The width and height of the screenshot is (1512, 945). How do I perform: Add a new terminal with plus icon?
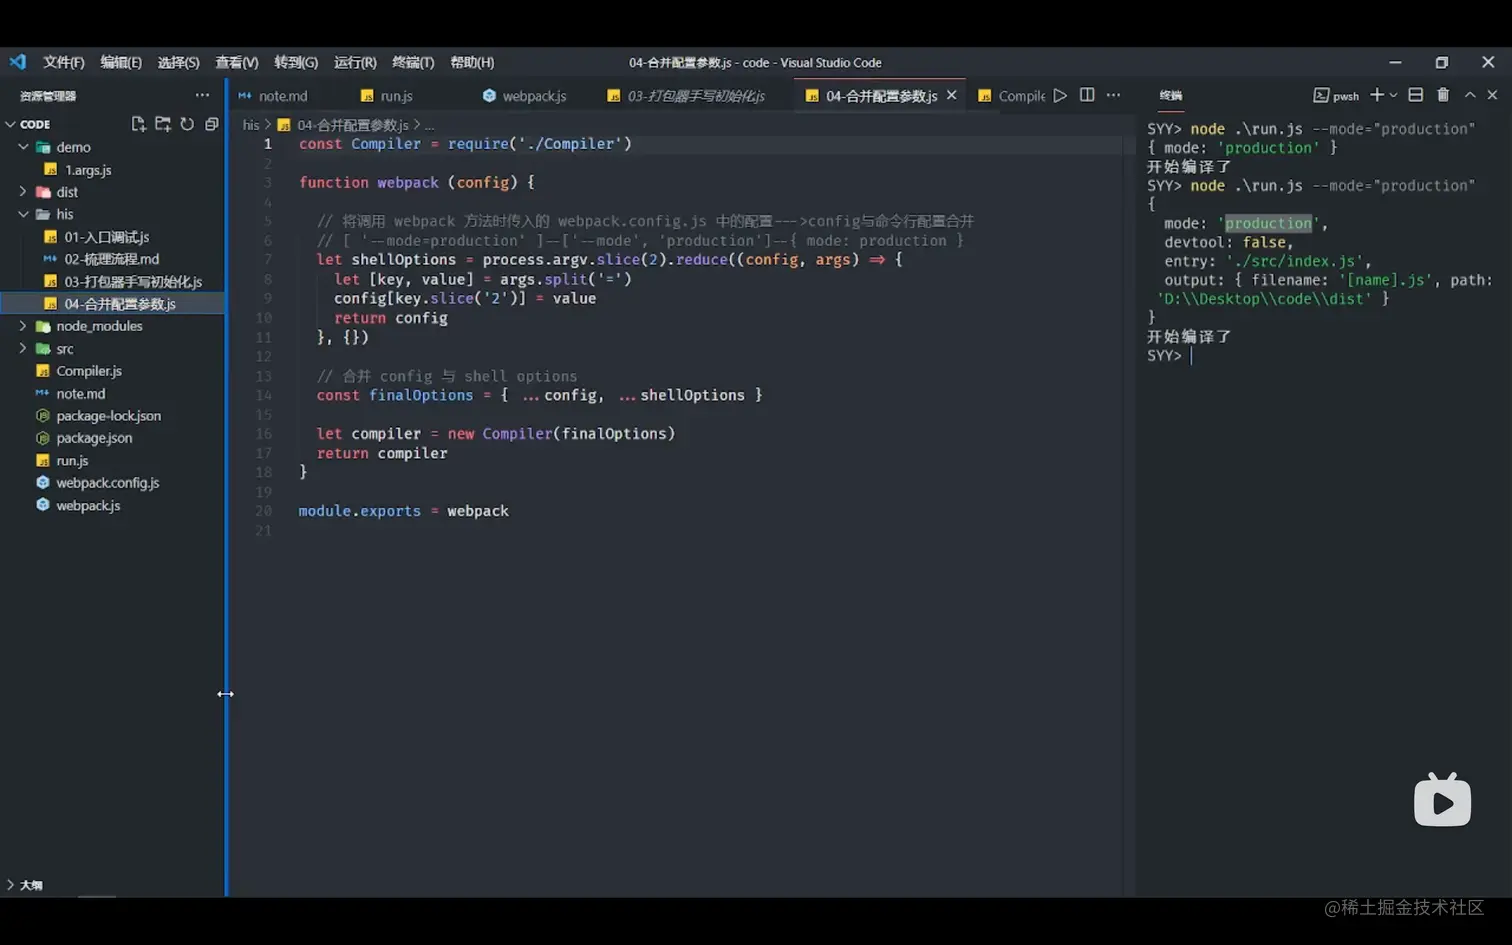tap(1377, 95)
